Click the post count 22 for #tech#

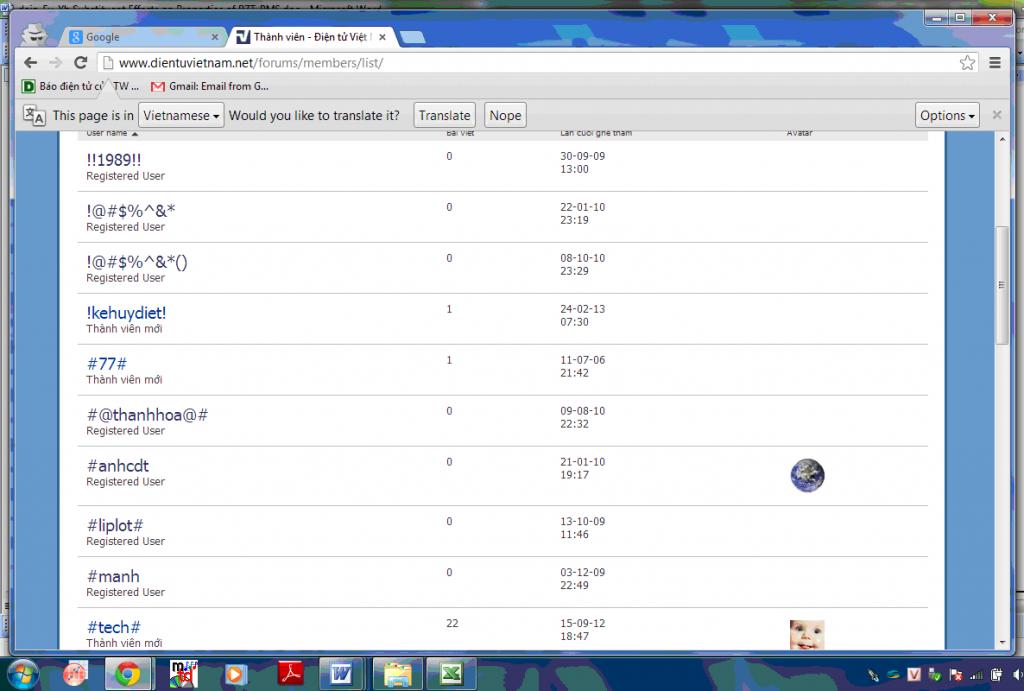(452, 623)
